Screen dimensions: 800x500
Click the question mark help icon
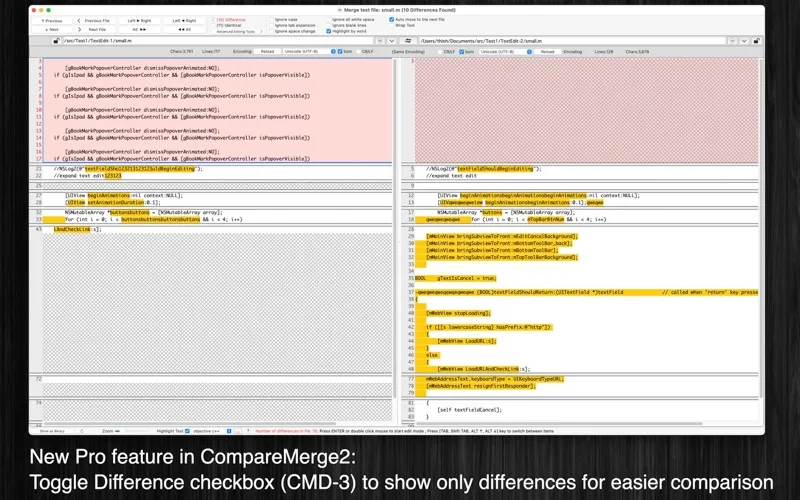coord(248,431)
